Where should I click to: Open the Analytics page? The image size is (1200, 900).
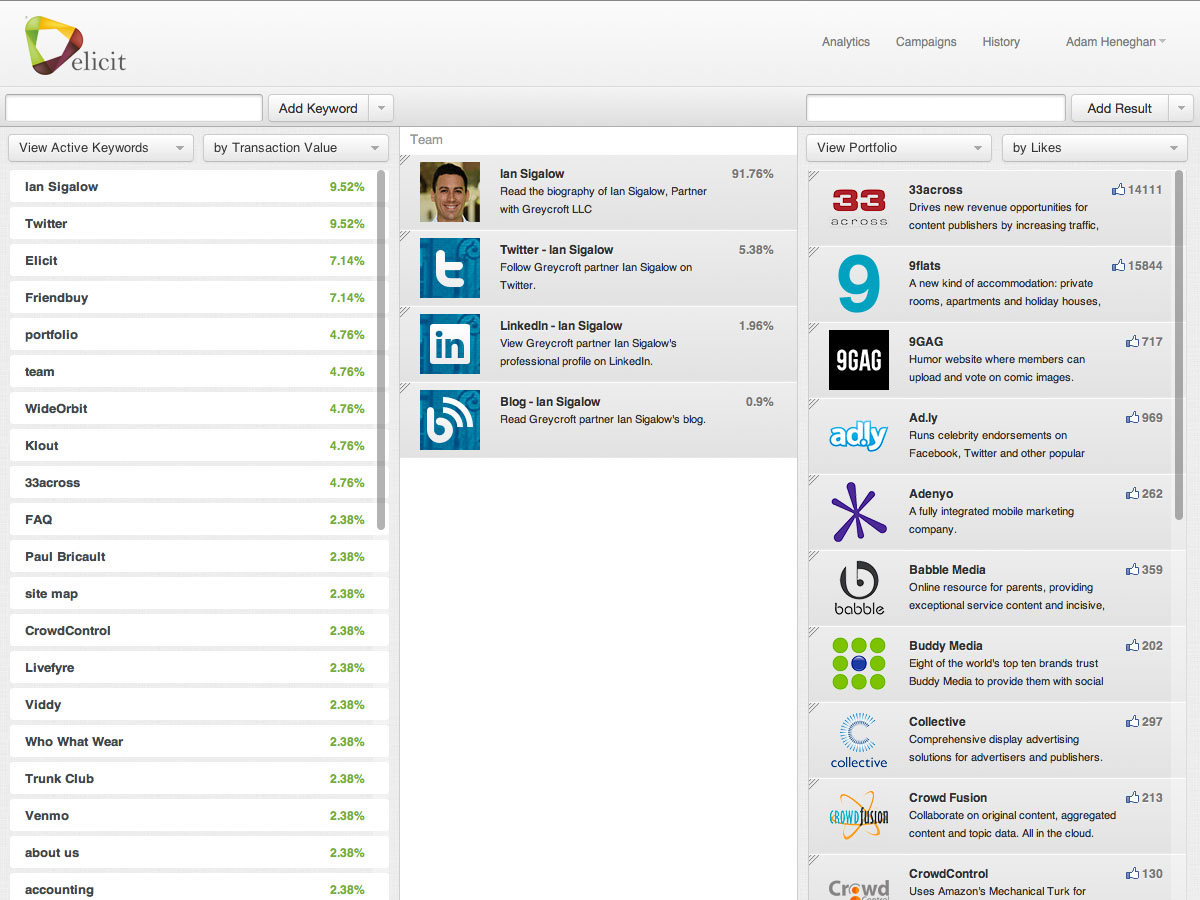coord(846,42)
